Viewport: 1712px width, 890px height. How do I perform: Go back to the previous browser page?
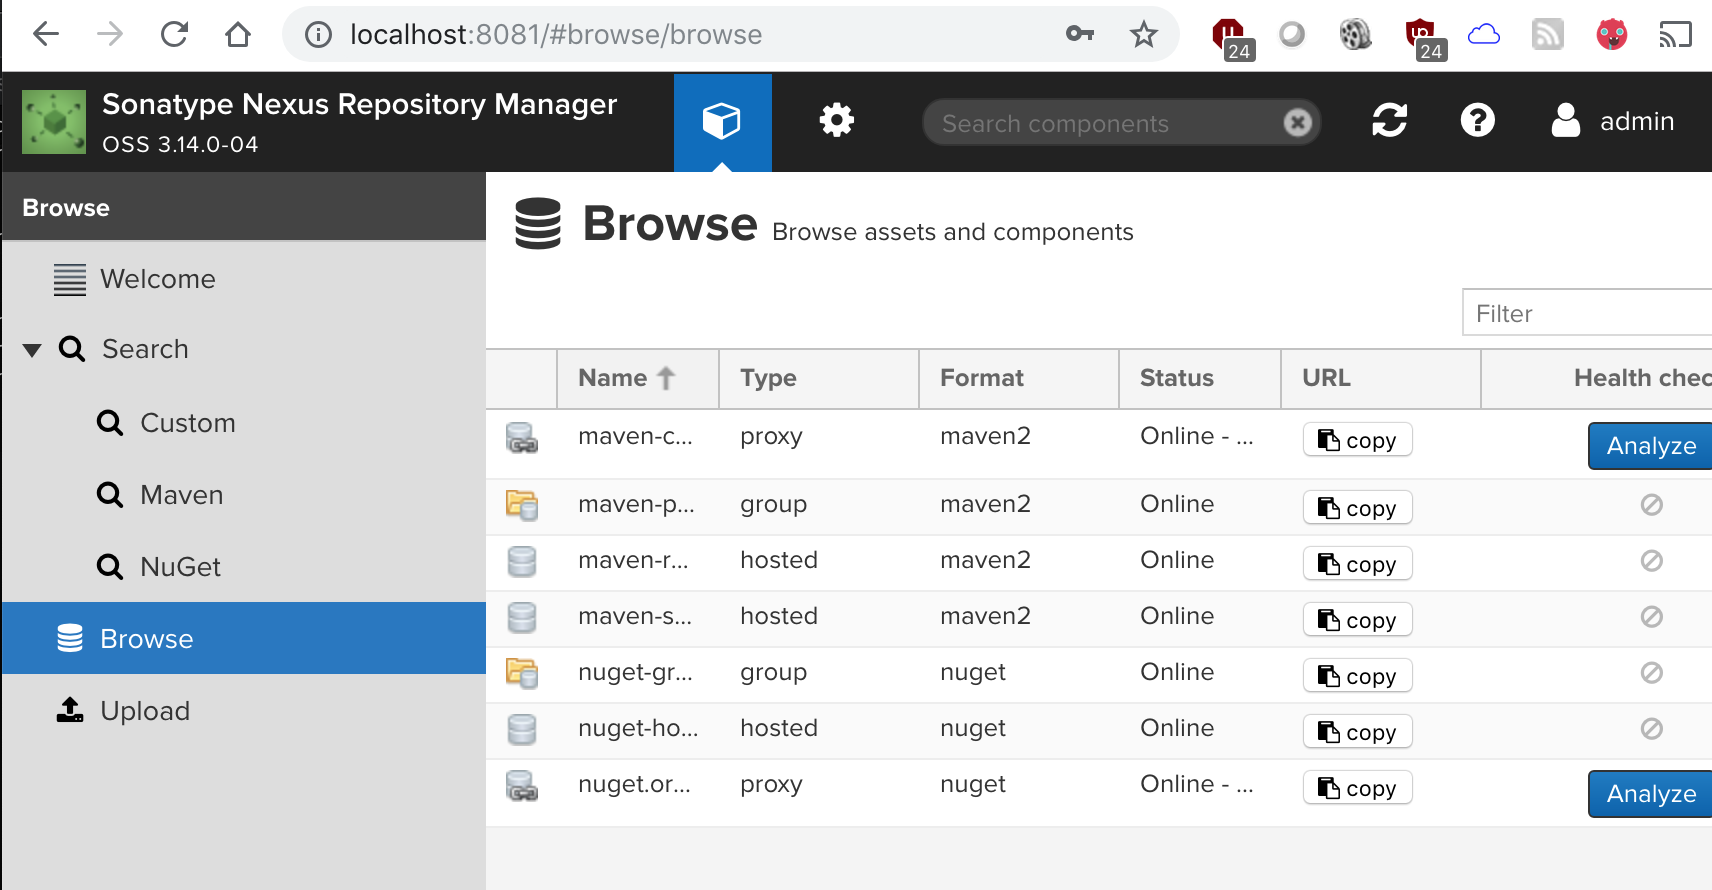[46, 35]
